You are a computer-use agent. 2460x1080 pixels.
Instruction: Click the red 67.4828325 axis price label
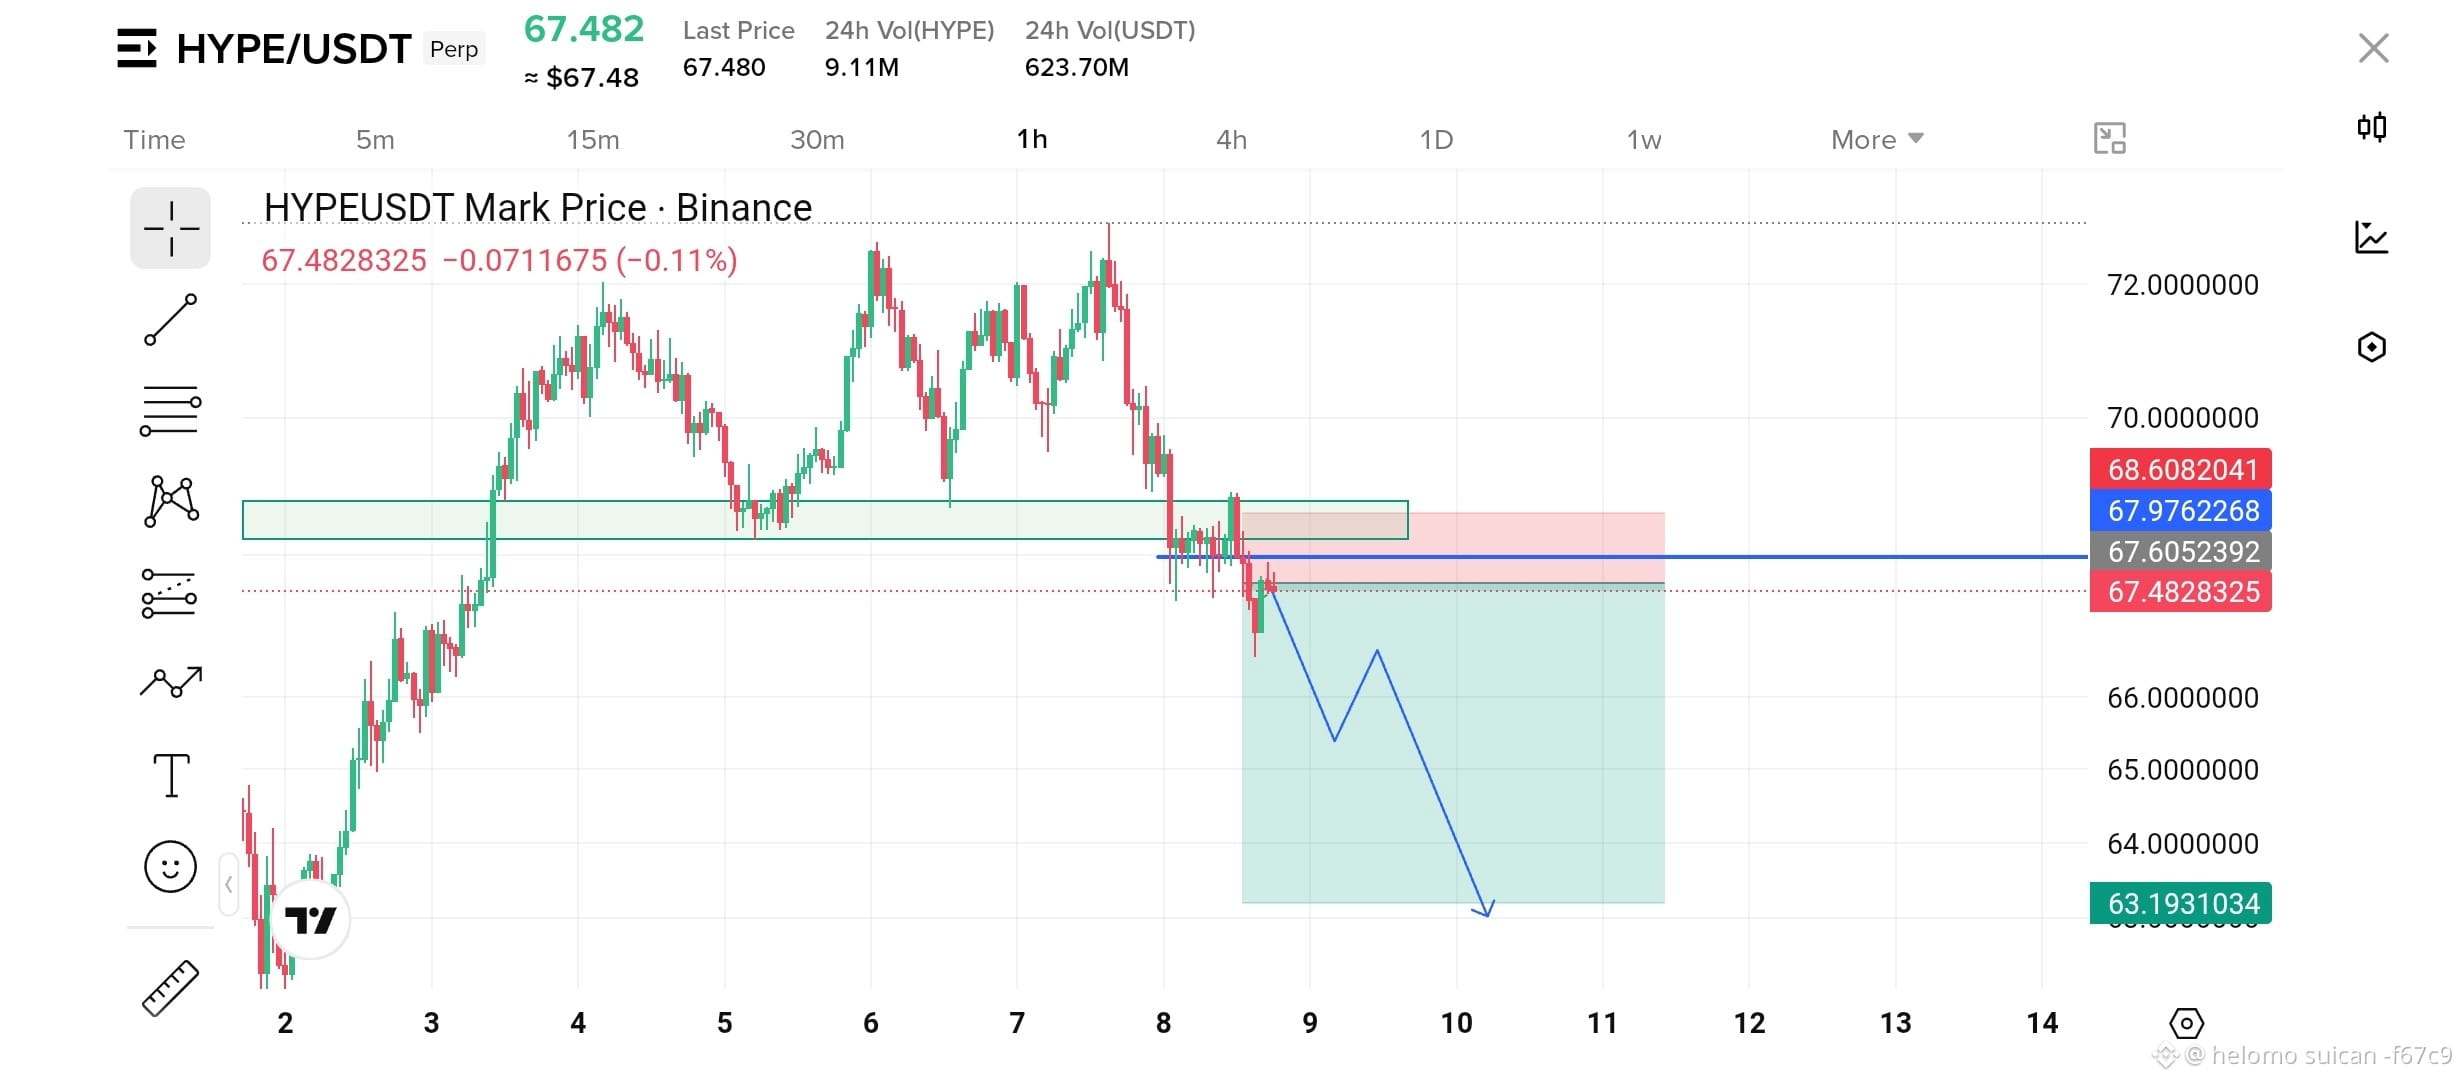tap(2181, 592)
